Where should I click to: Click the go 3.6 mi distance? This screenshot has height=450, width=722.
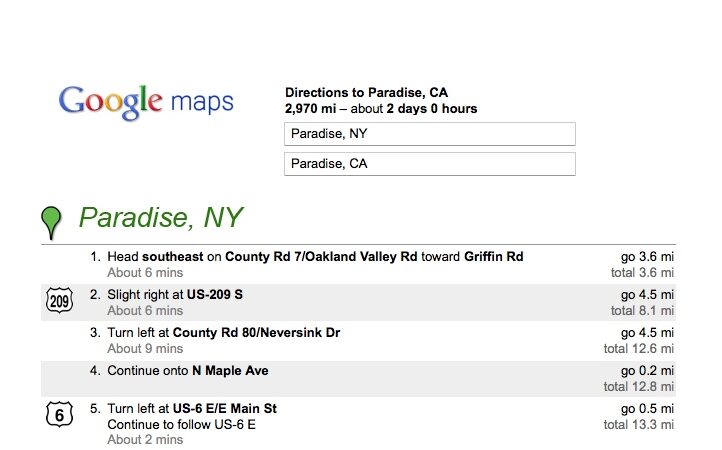tap(647, 257)
